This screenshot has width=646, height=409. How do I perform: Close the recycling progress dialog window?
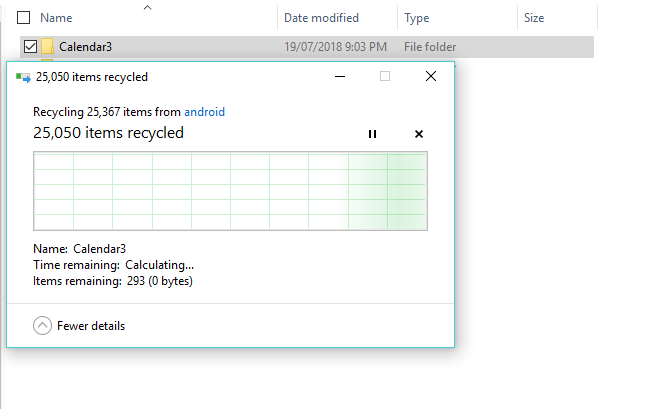[431, 76]
